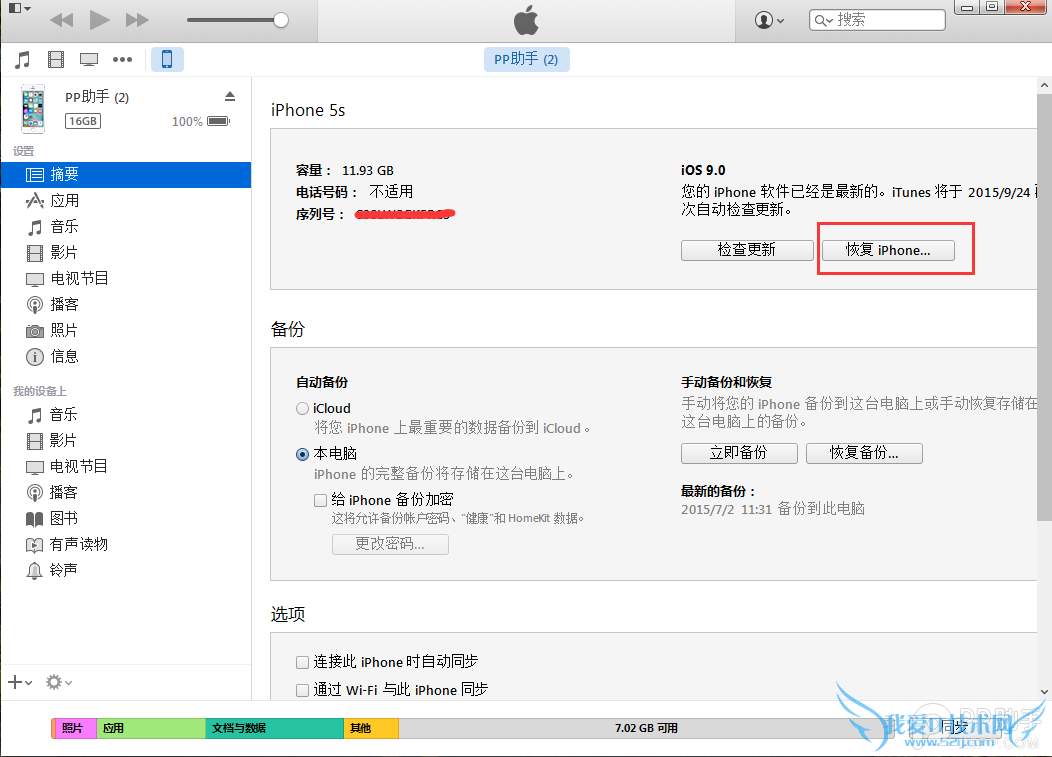Viewport: 1052px width, 757px height.
Task: Click 恢复 iPhone... button
Action: 888,250
